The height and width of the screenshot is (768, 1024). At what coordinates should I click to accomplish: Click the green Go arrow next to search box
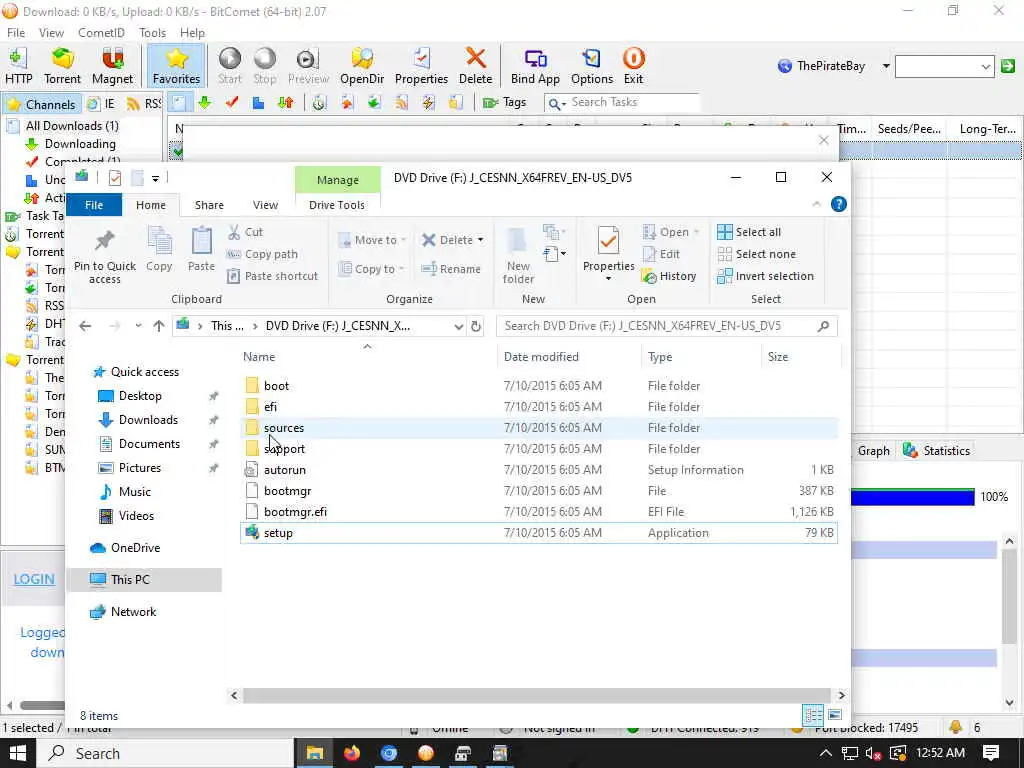pyautogui.click(x=1008, y=66)
